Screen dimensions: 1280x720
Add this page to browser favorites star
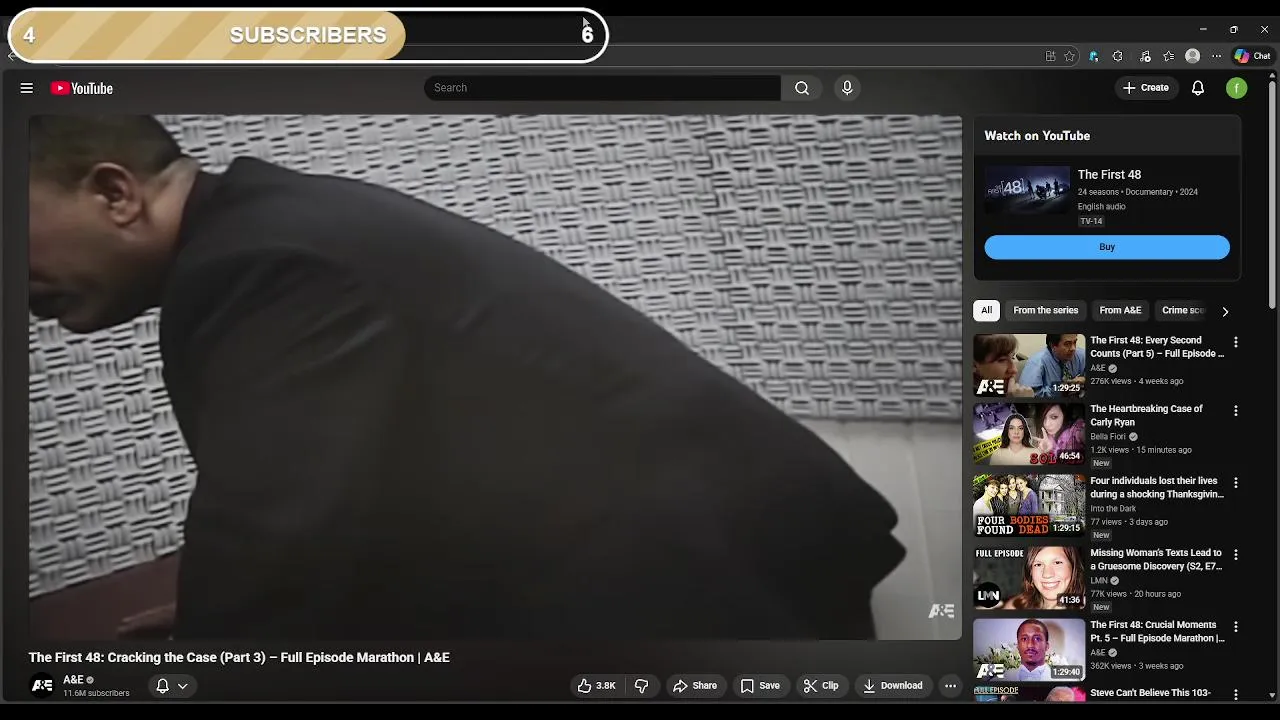[1069, 56]
